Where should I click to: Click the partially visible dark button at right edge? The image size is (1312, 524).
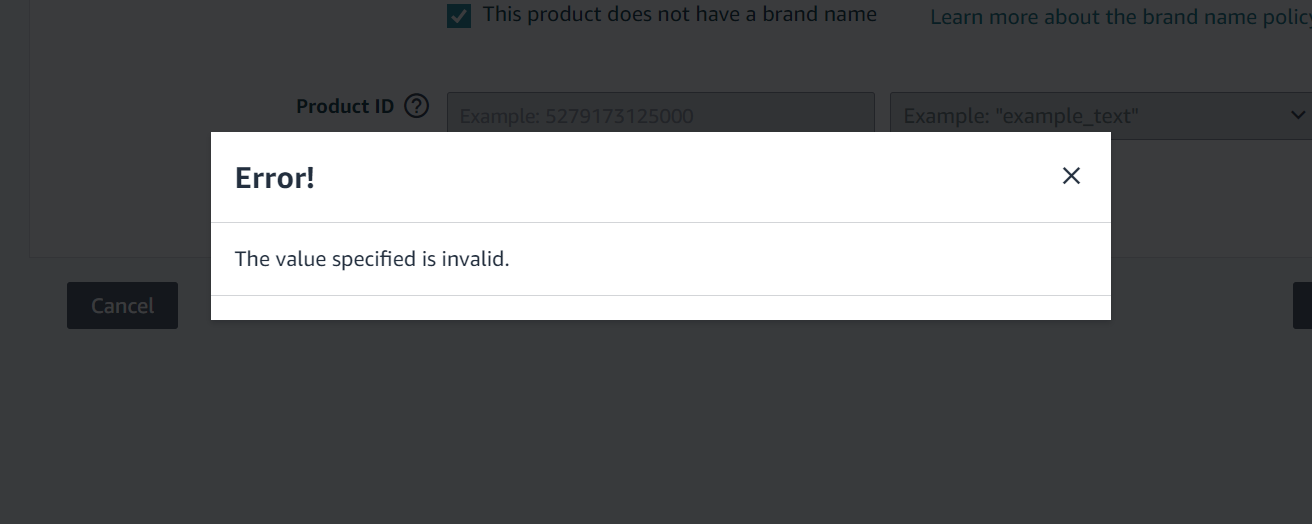coord(1302,306)
